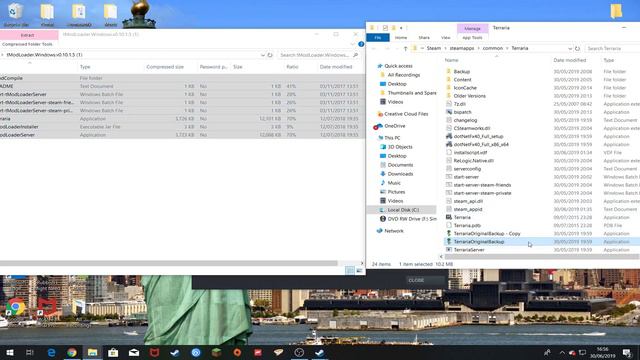Switch to details view in tModLoader window
The width and height of the screenshot is (640, 360).
point(350,270)
